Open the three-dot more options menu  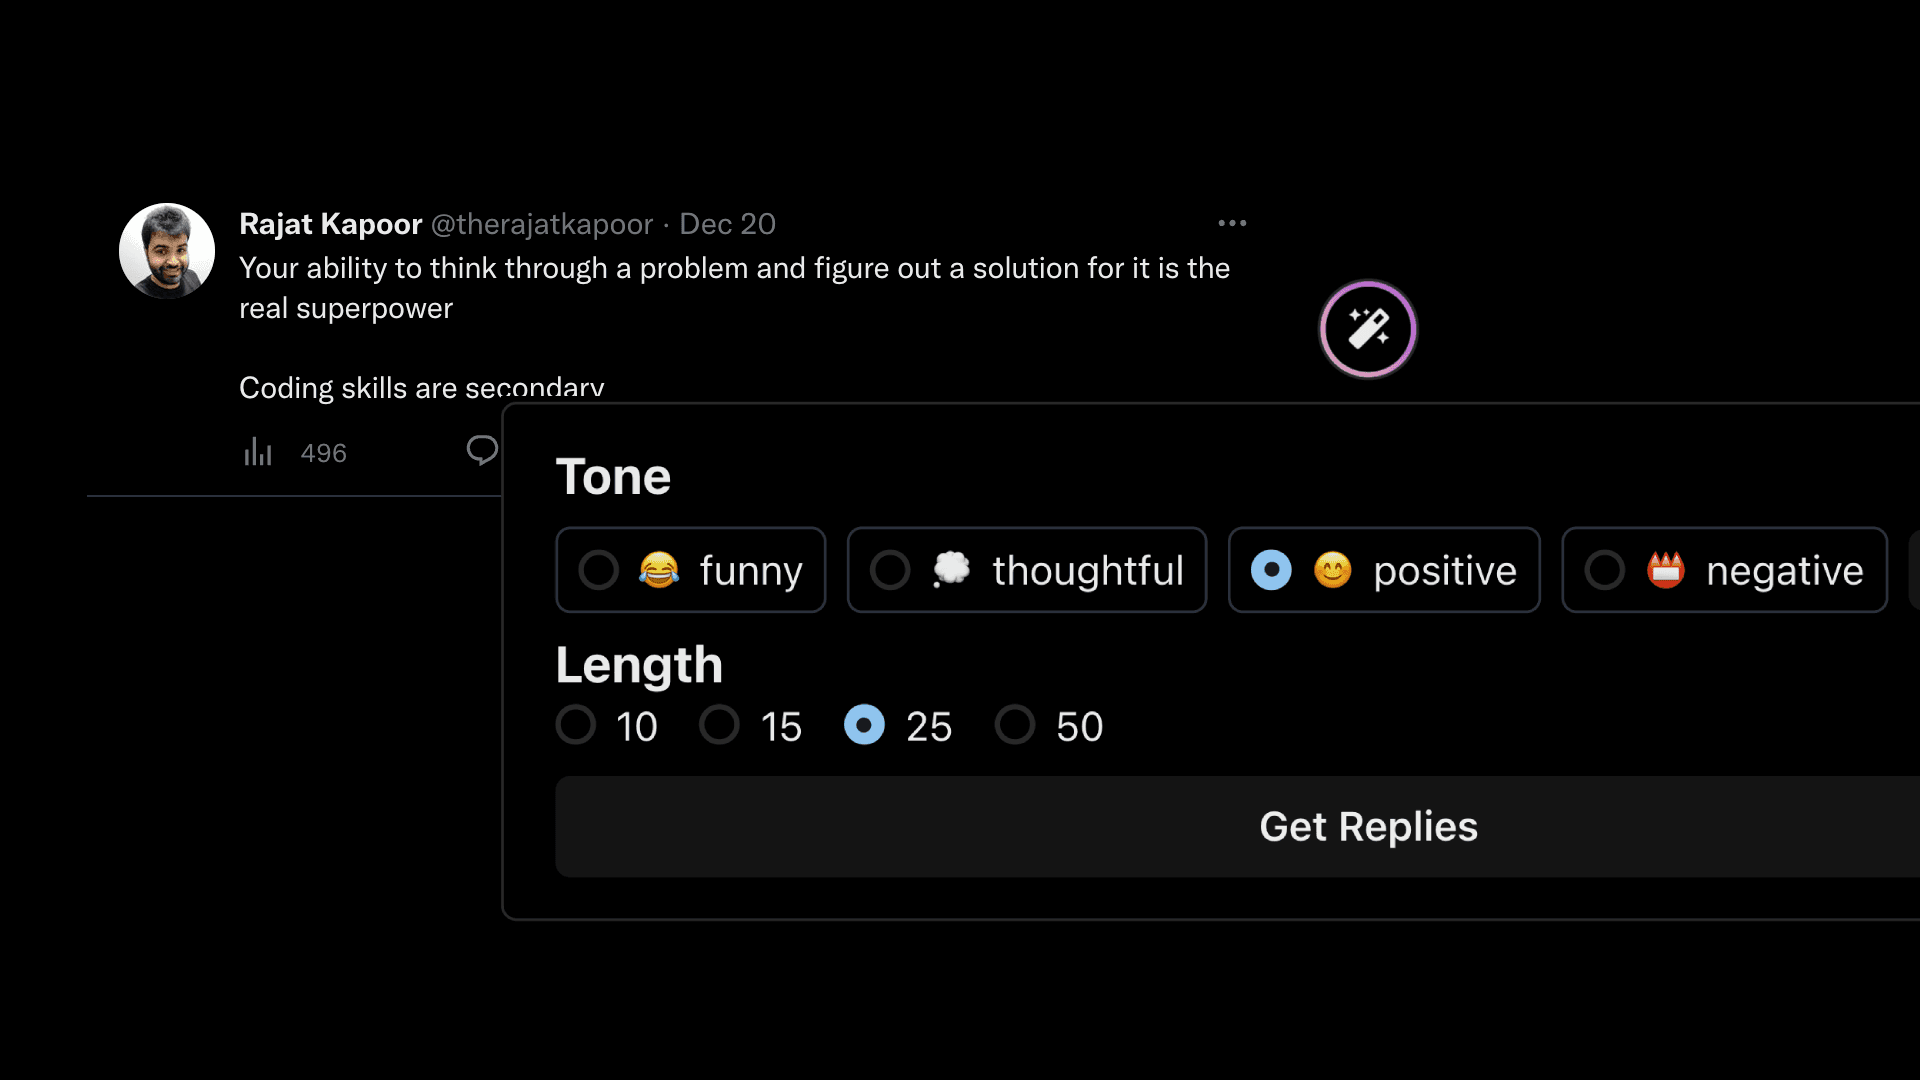tap(1232, 223)
